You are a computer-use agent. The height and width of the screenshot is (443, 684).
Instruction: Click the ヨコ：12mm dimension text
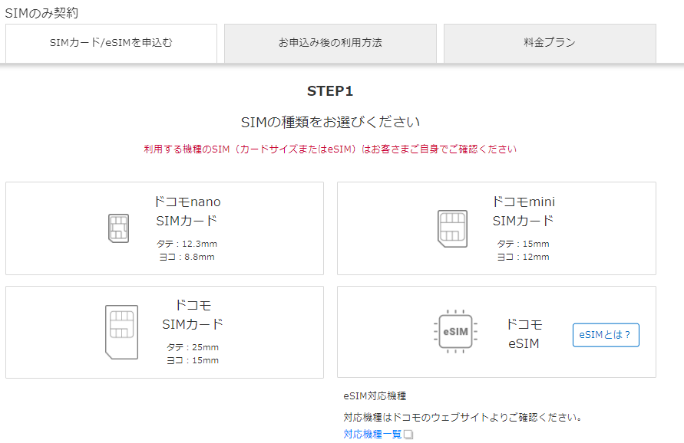point(523,257)
